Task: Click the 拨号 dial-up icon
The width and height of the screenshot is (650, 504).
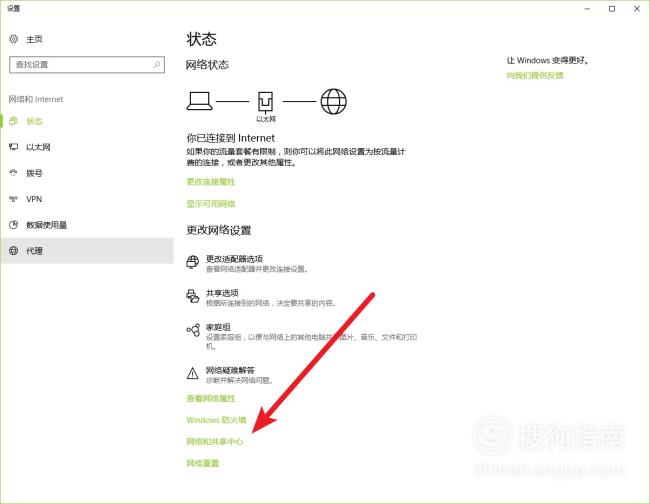Action: [14, 173]
